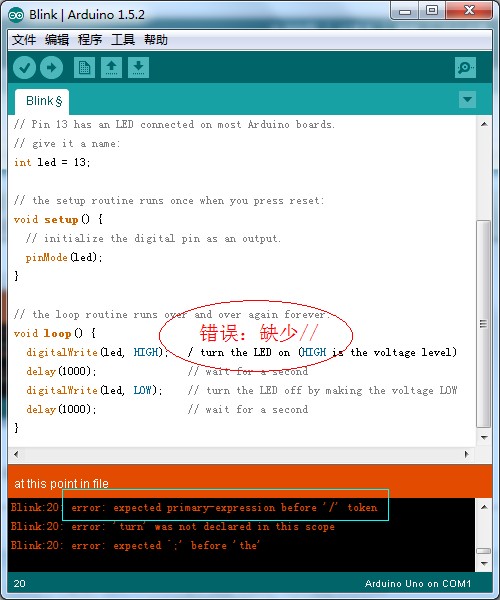This screenshot has height=600, width=500.
Task: Click the horizontal scrollbar right arrow
Action: point(466,454)
